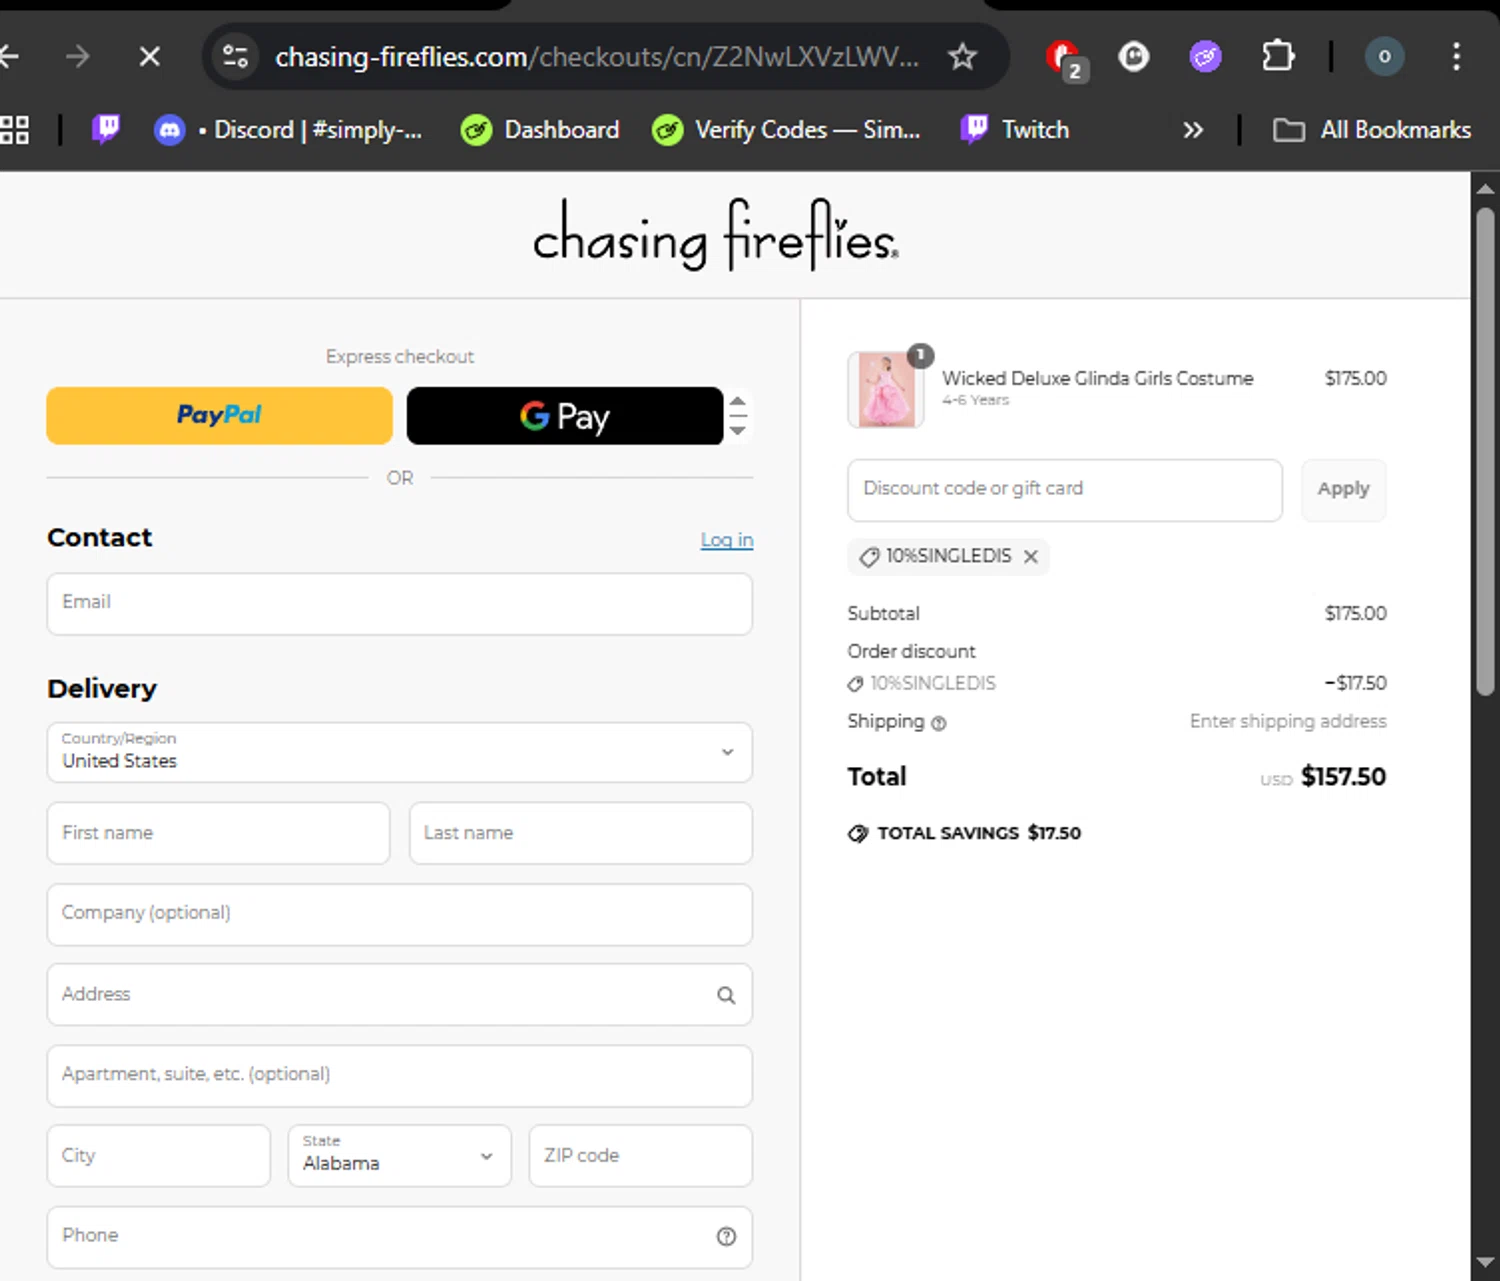Open Chrome three-dot menu
The height and width of the screenshot is (1281, 1500).
click(x=1456, y=57)
